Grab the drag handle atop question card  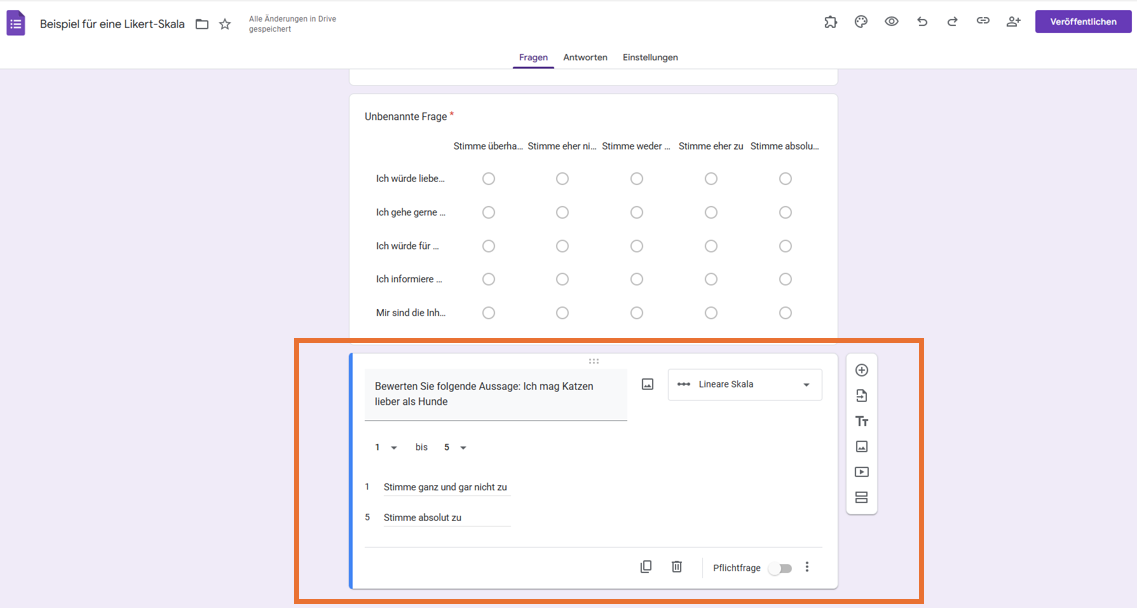coord(594,361)
